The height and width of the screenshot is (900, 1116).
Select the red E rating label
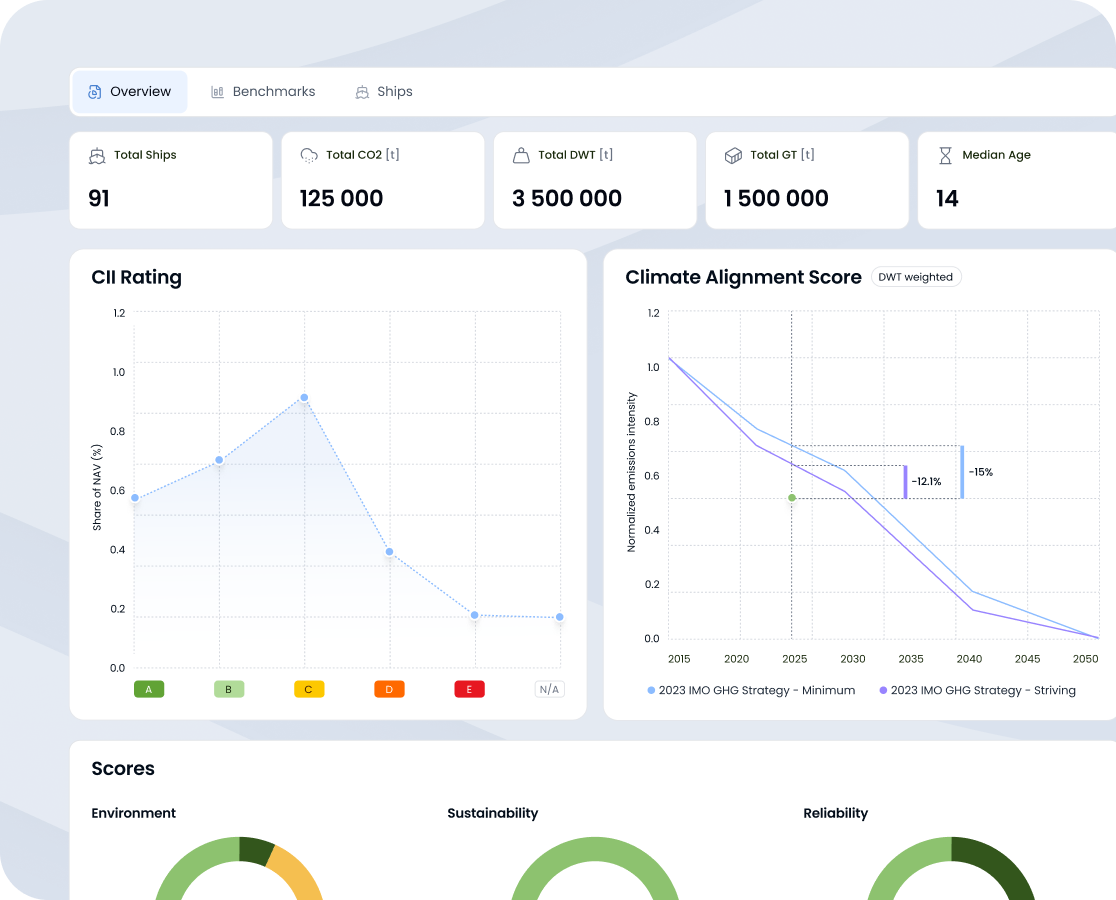[x=469, y=689]
